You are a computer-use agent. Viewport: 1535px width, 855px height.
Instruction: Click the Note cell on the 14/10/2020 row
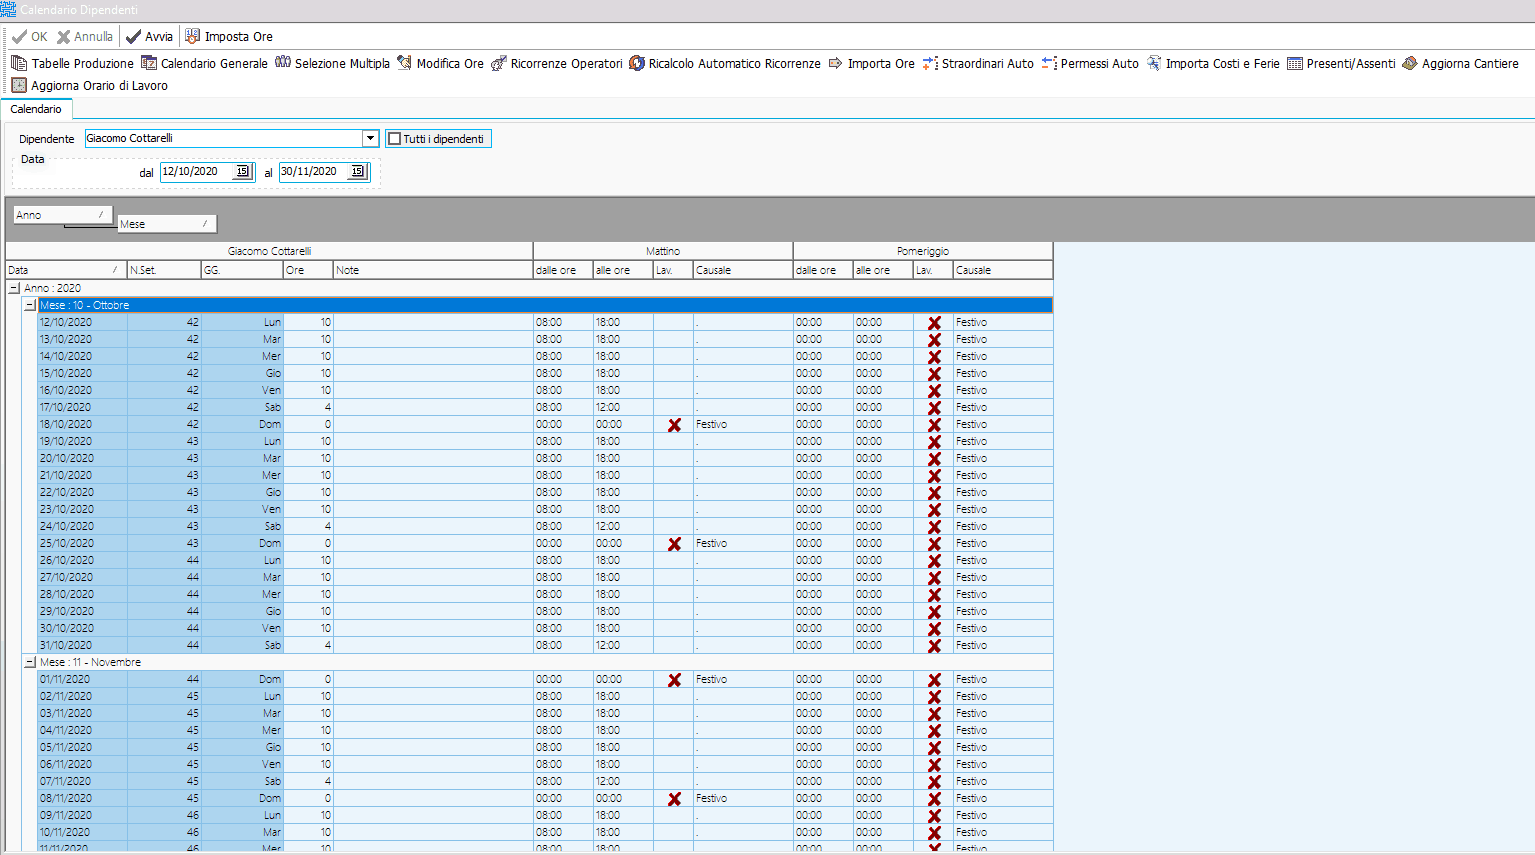(x=433, y=356)
